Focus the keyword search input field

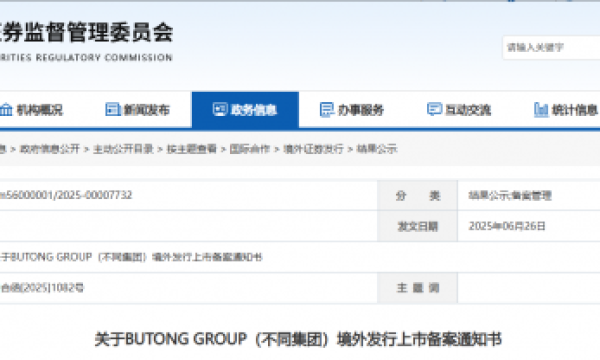click(x=551, y=47)
